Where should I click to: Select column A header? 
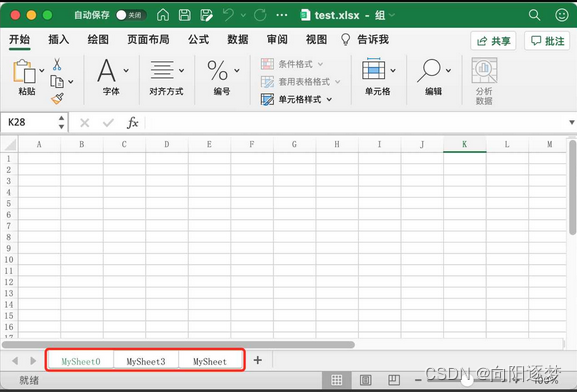pyautogui.click(x=39, y=144)
